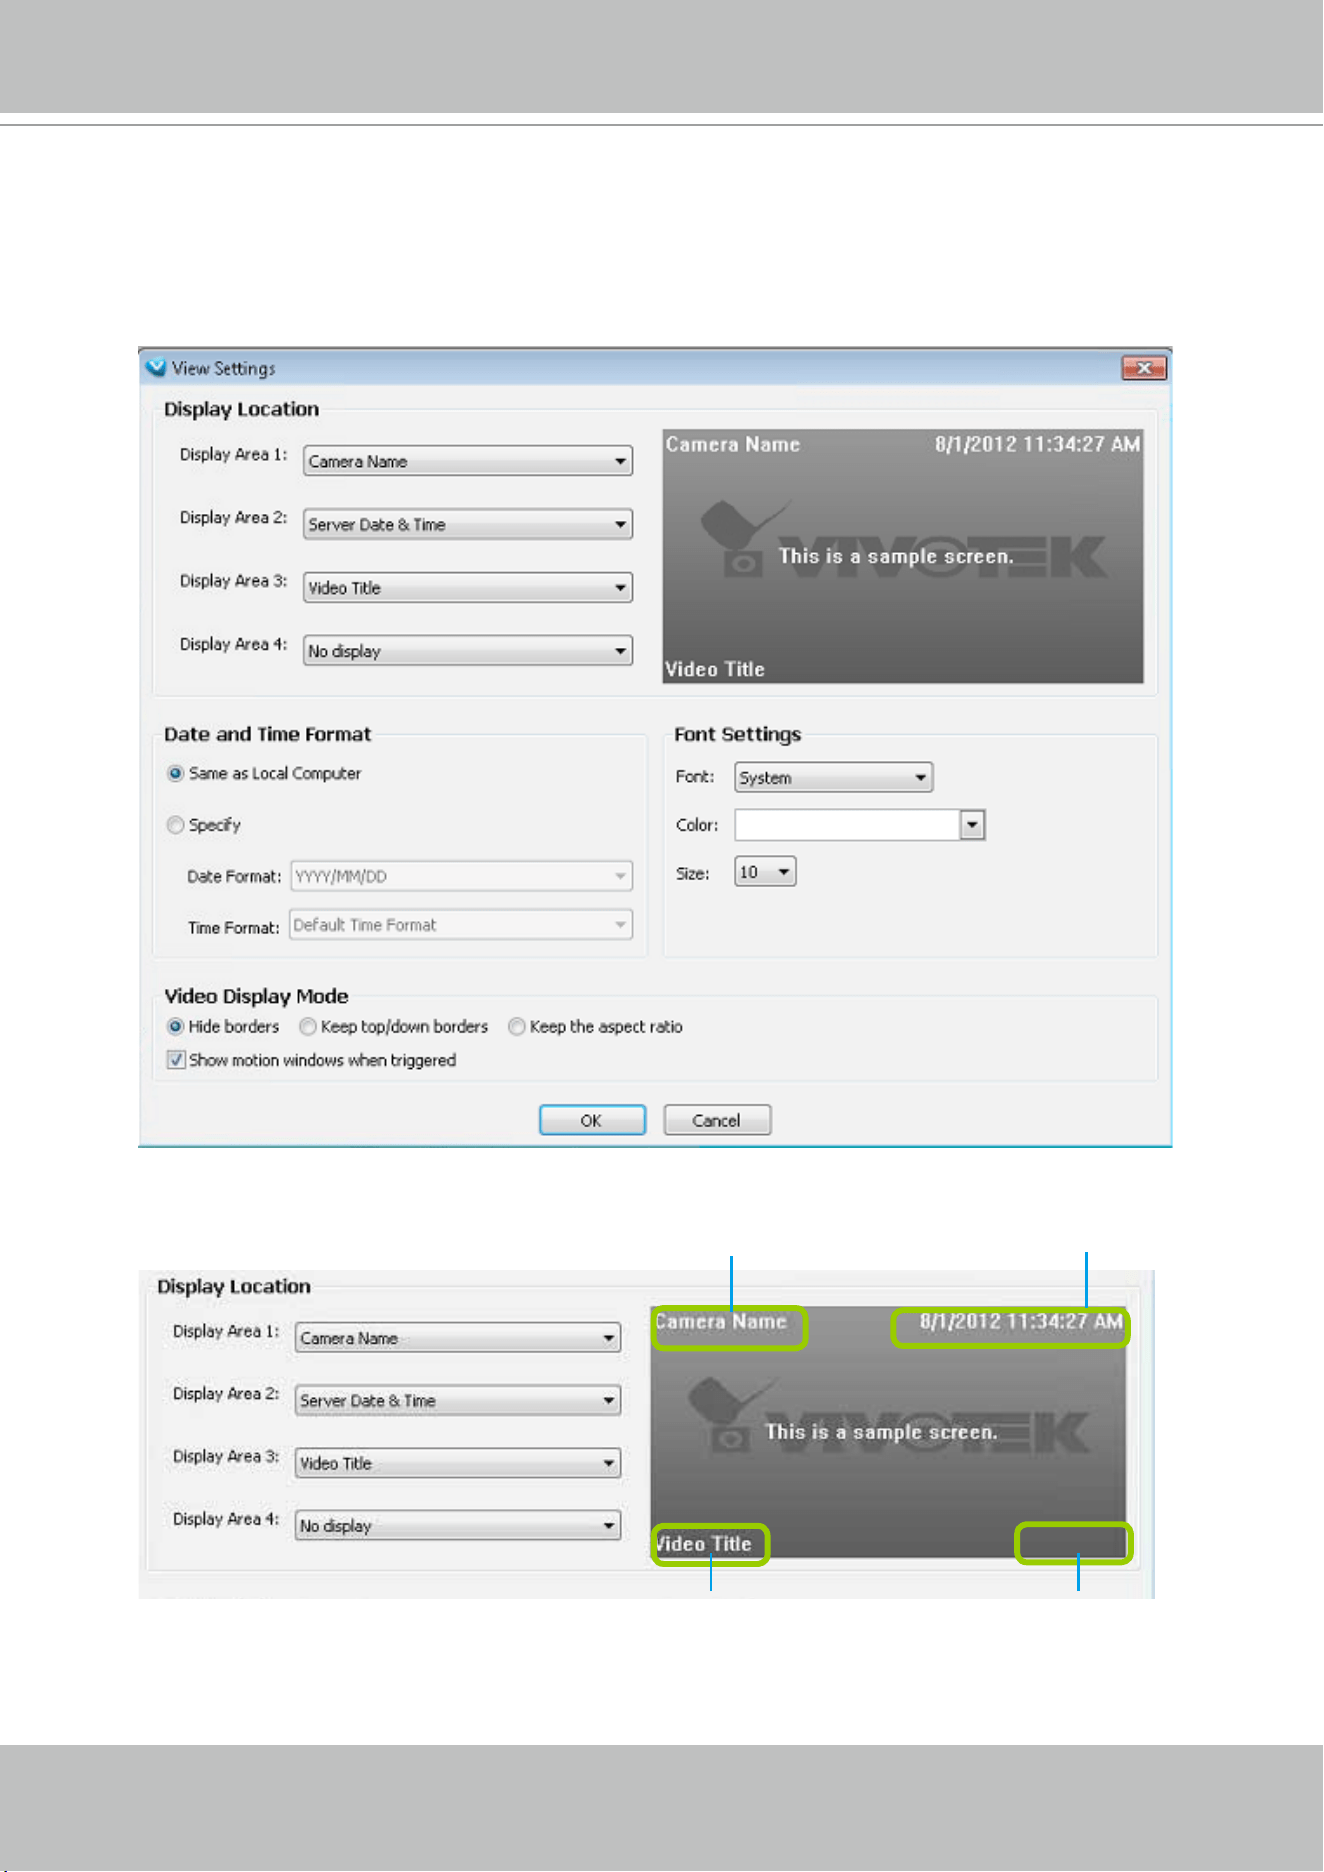Click the OK button
Screen dimensions: 1324x1872
click(592, 1120)
